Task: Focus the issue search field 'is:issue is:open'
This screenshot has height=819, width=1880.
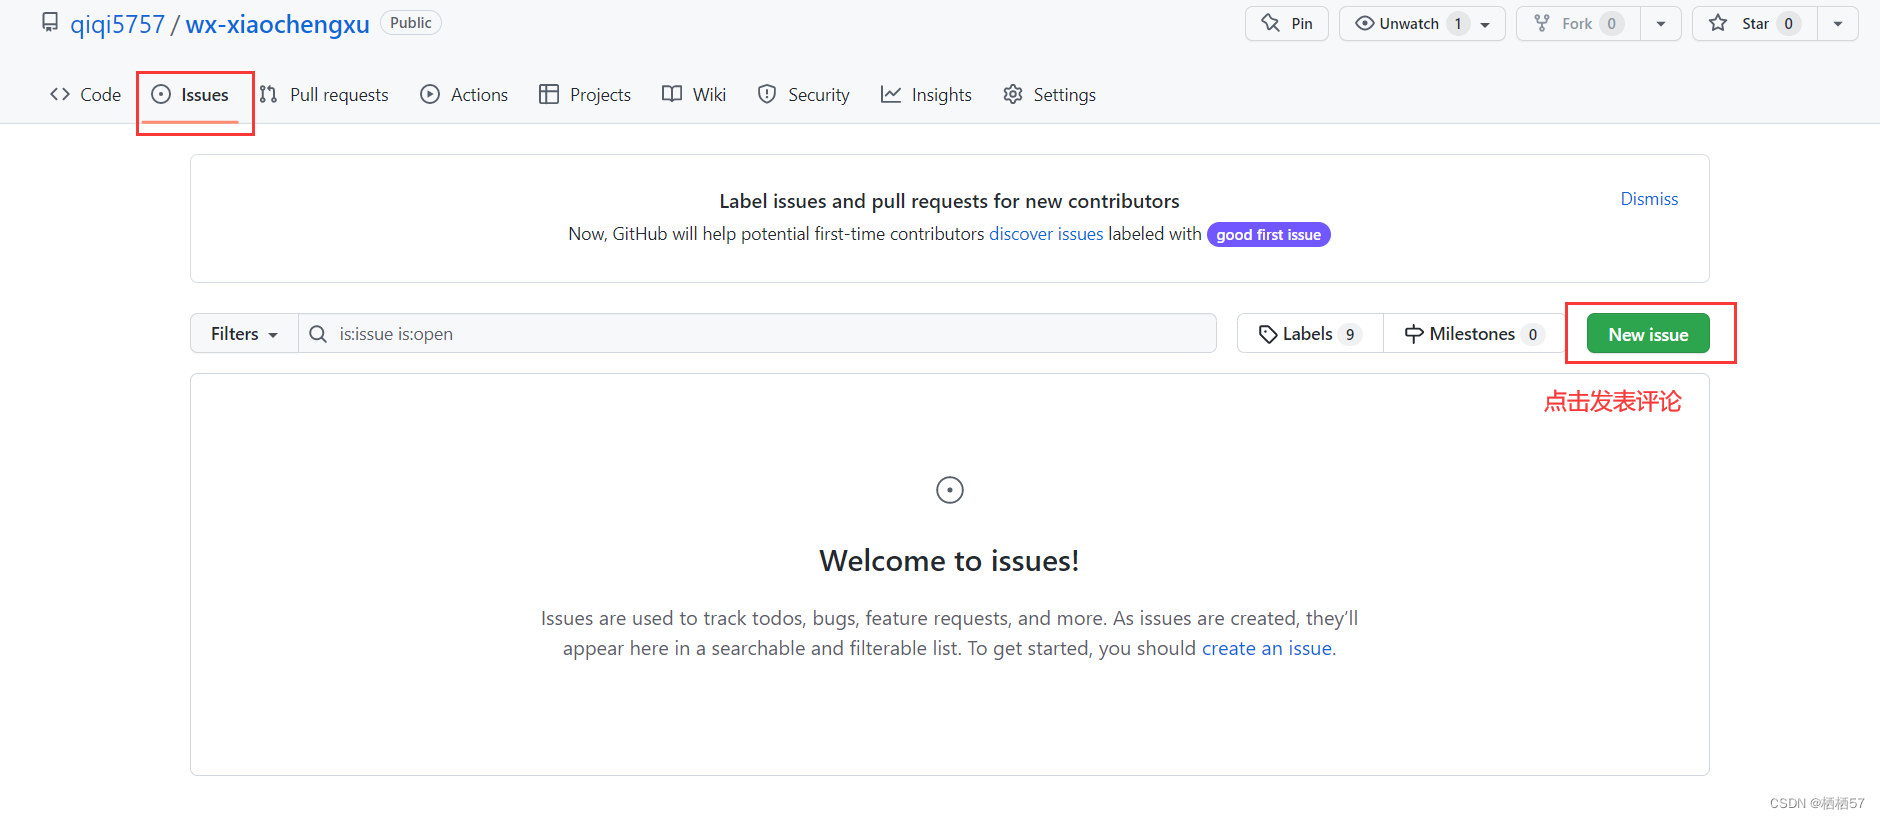Action: [757, 333]
